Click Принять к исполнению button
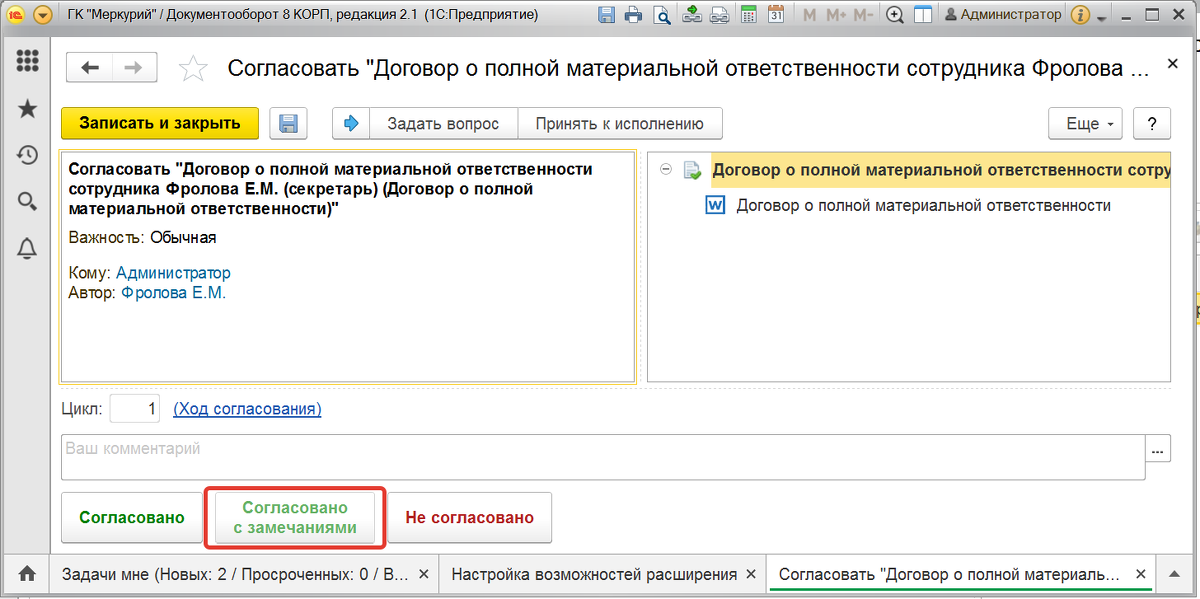1200x599 pixels. tap(619, 123)
